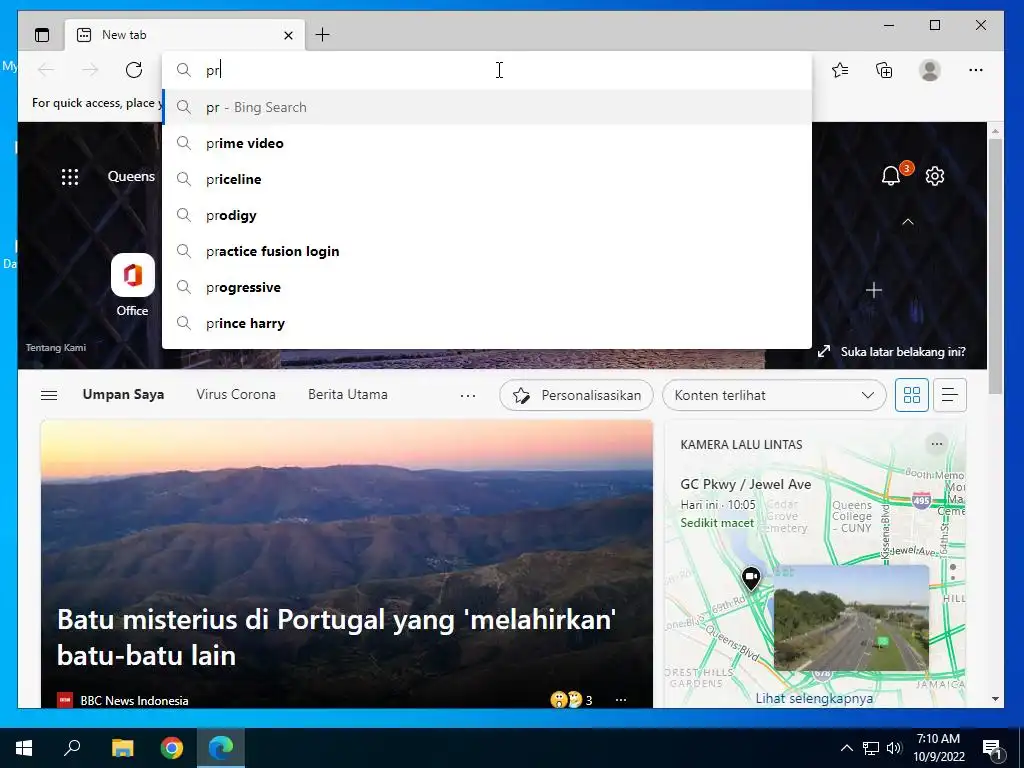Open the network tray icon

point(871,748)
